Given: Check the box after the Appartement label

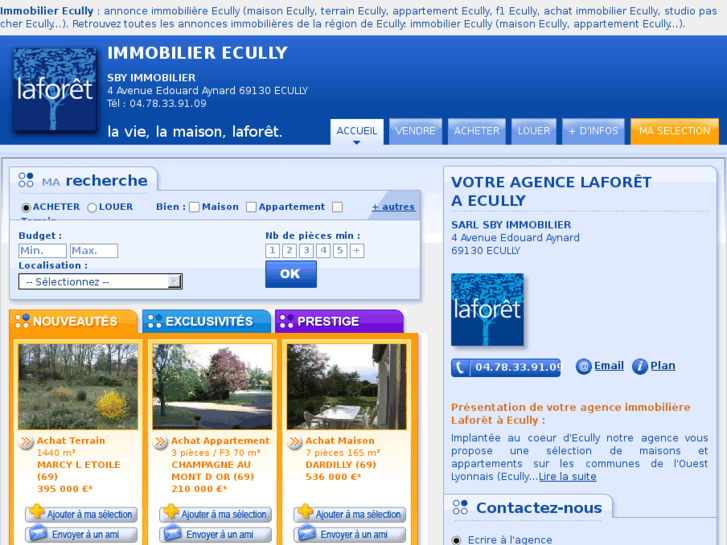Looking at the screenshot, I should [338, 207].
